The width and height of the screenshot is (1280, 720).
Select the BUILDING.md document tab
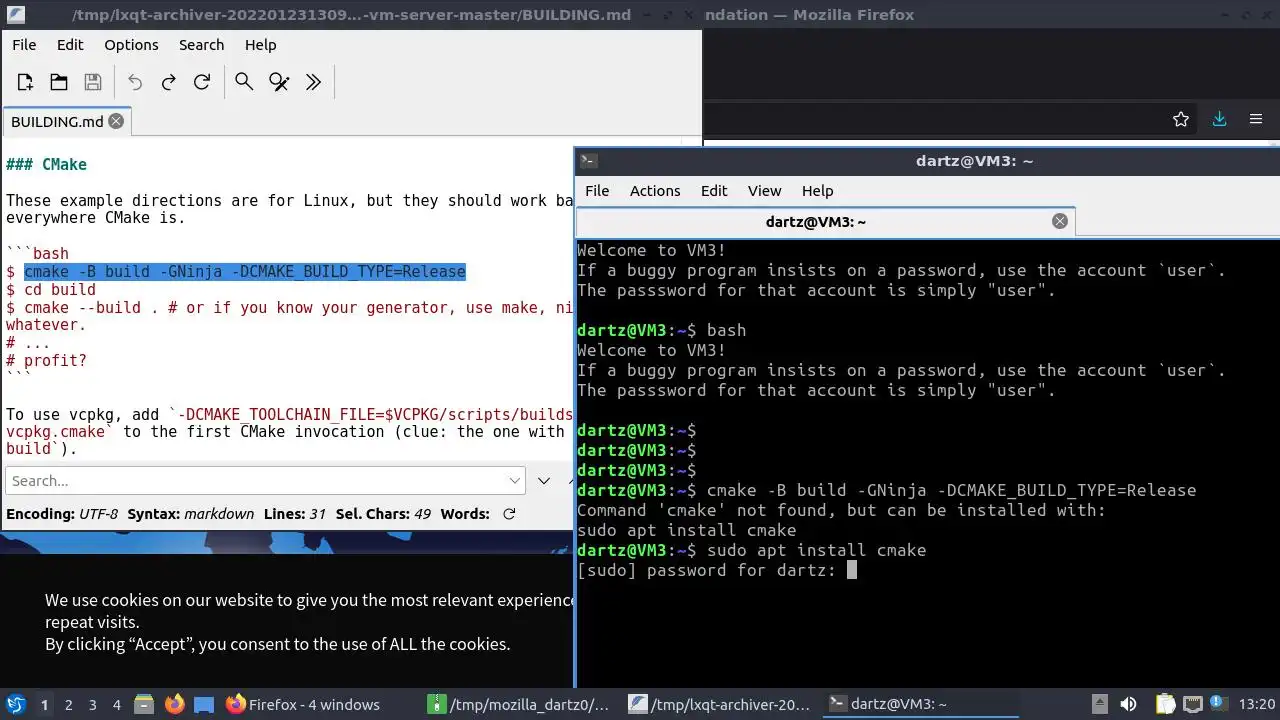click(x=67, y=121)
